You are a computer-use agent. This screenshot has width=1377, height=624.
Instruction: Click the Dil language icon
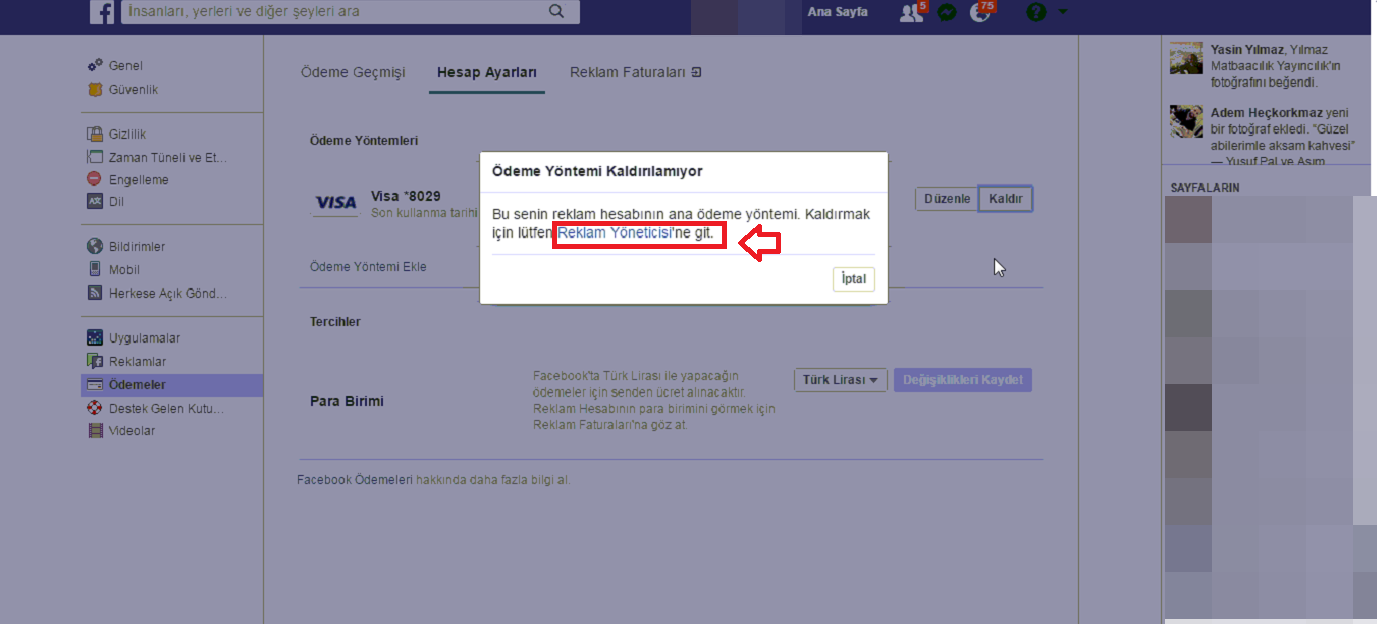[x=95, y=201]
